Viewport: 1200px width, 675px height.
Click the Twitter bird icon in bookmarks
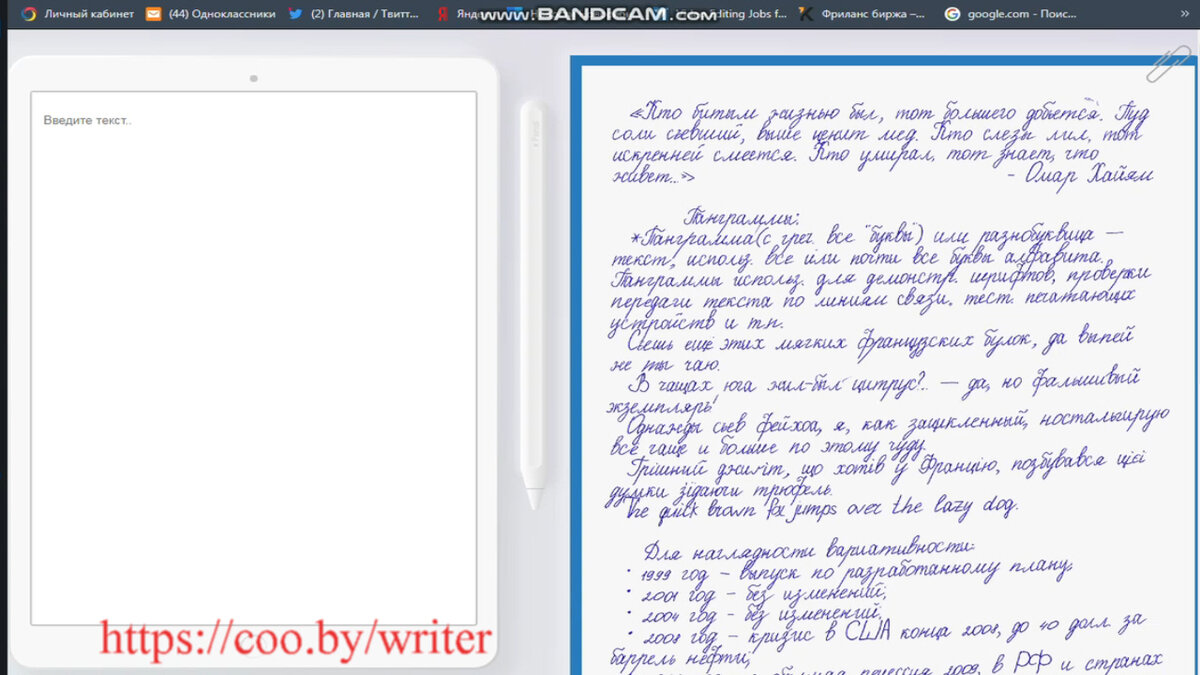click(295, 14)
